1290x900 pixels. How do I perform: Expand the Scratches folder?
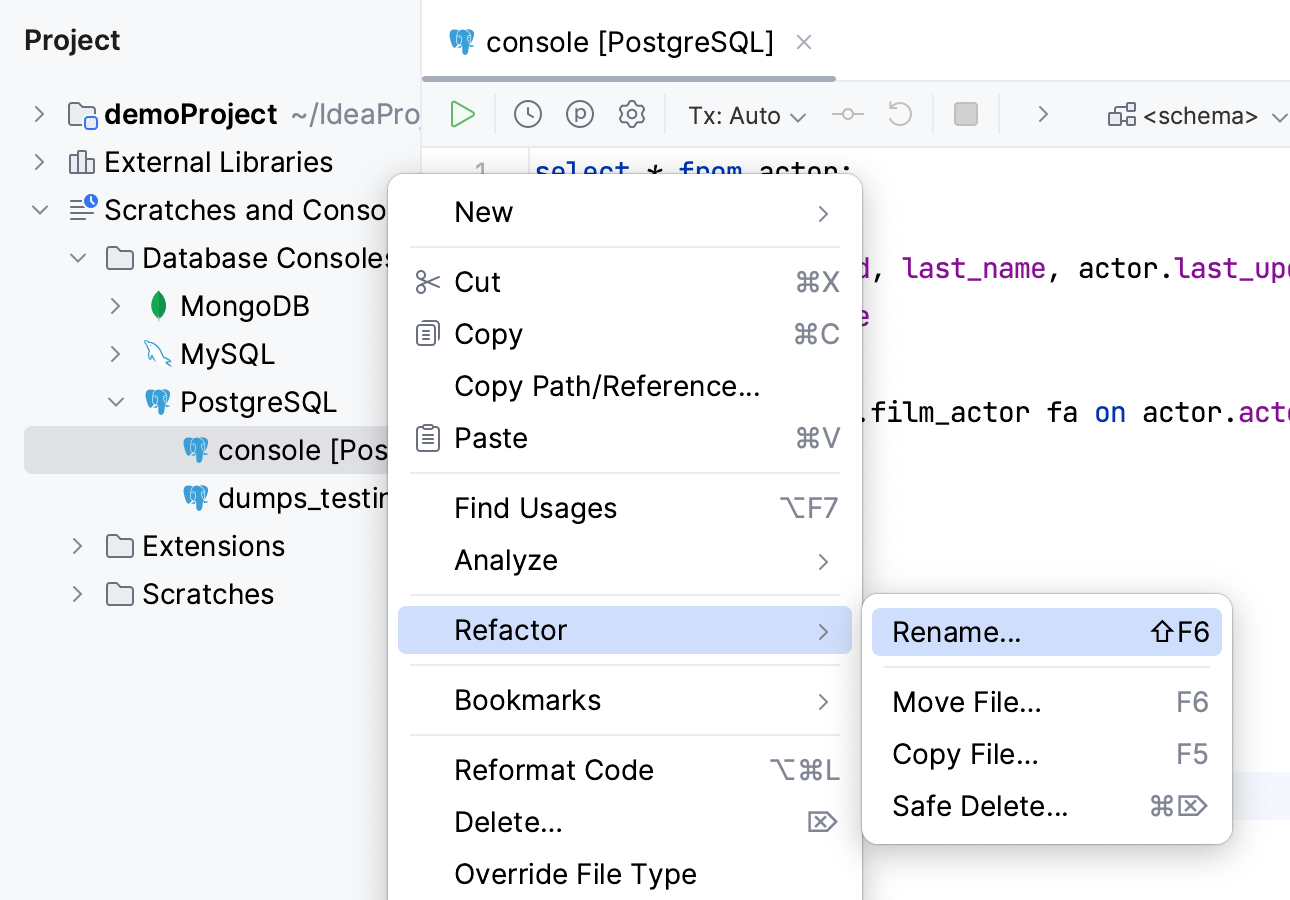click(x=77, y=594)
